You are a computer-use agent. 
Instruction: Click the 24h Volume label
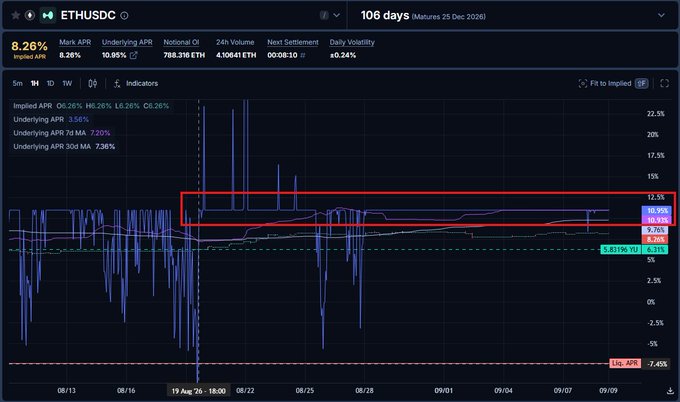[235, 42]
